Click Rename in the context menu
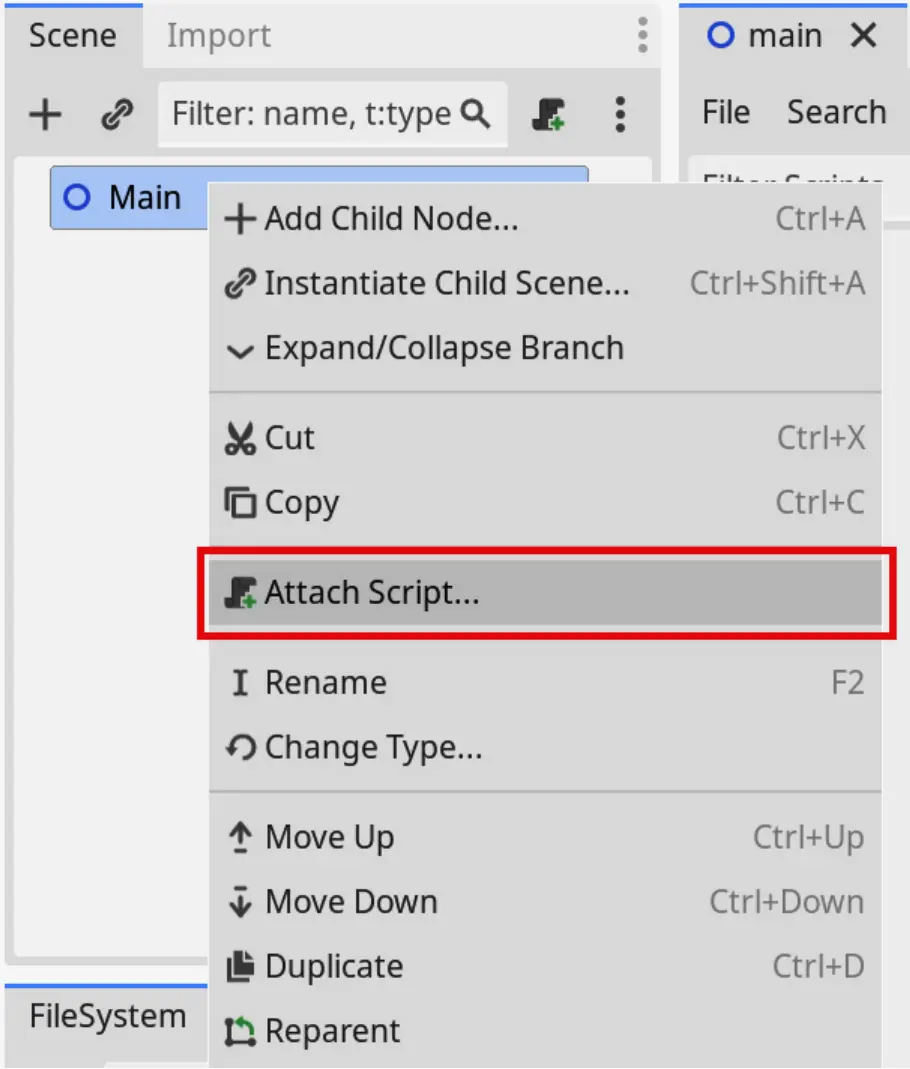 click(x=325, y=682)
